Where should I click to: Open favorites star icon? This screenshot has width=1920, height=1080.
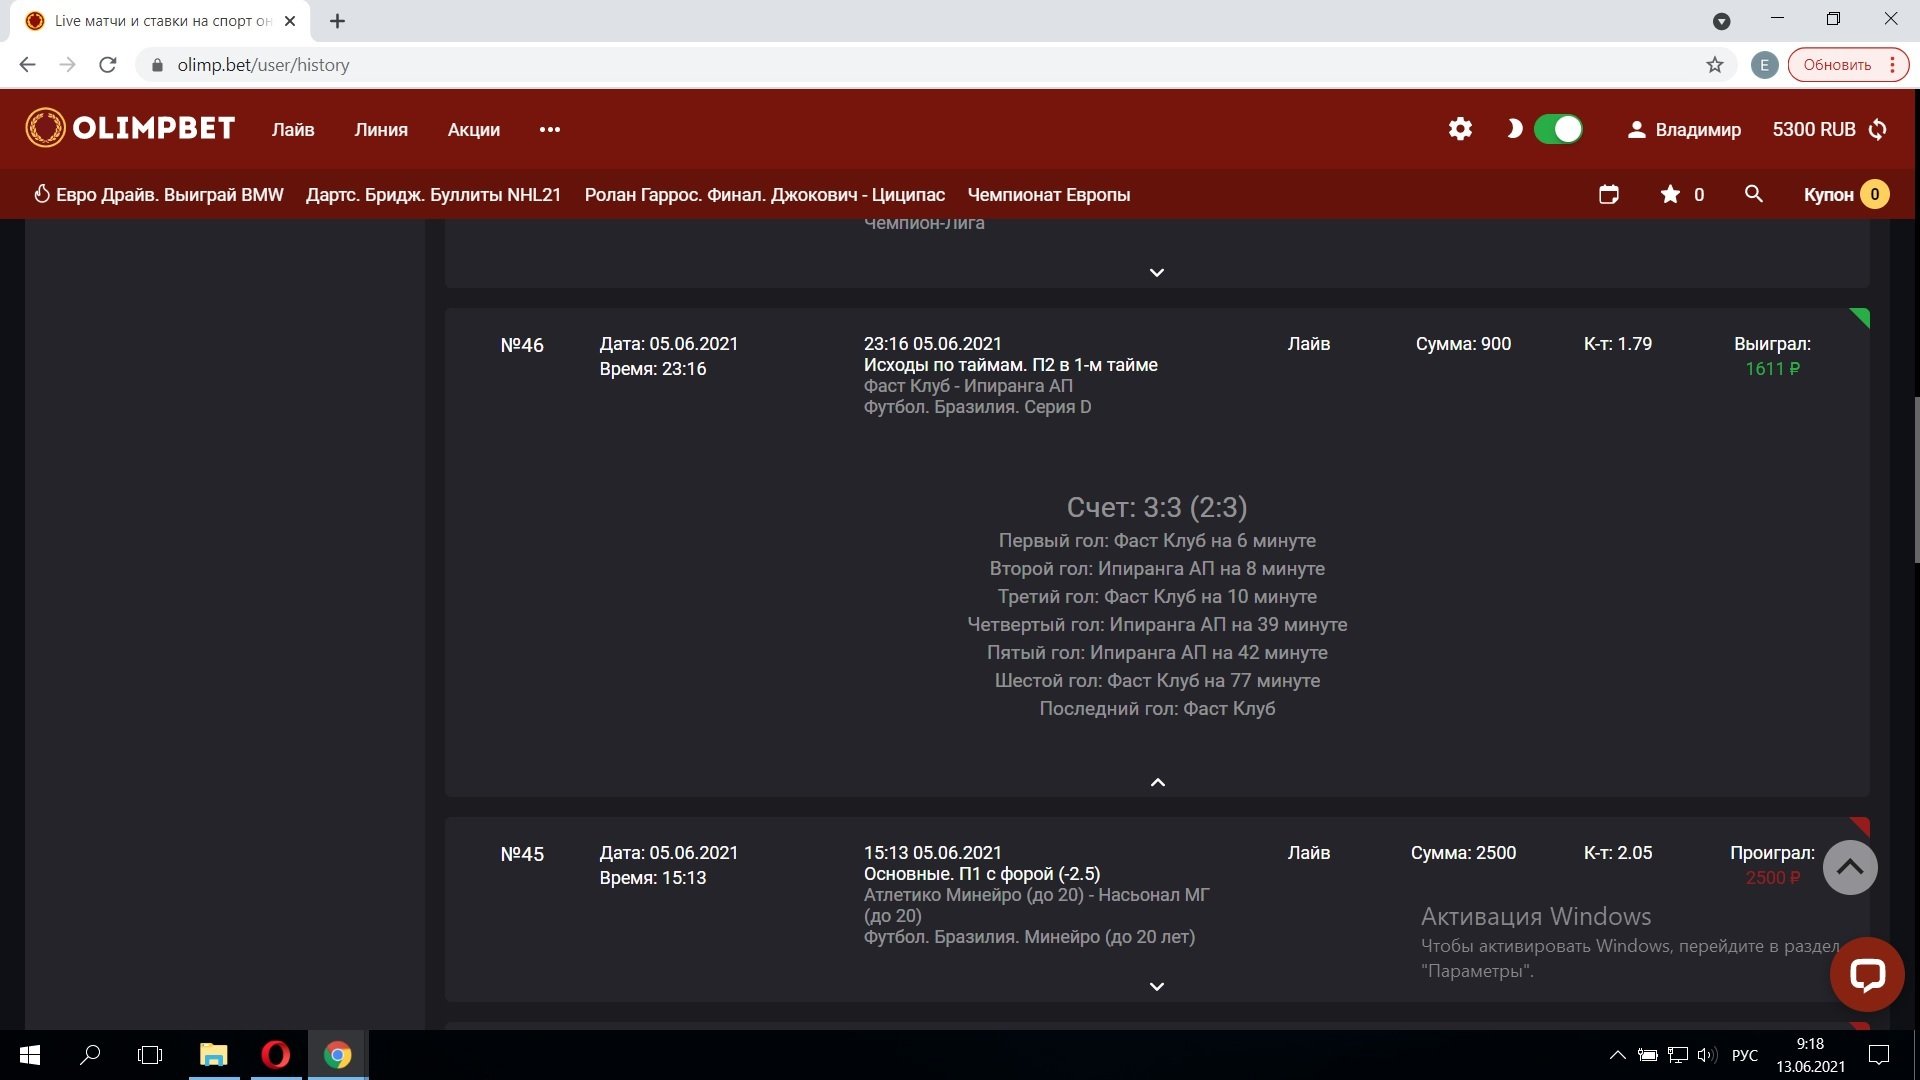[x=1670, y=194]
